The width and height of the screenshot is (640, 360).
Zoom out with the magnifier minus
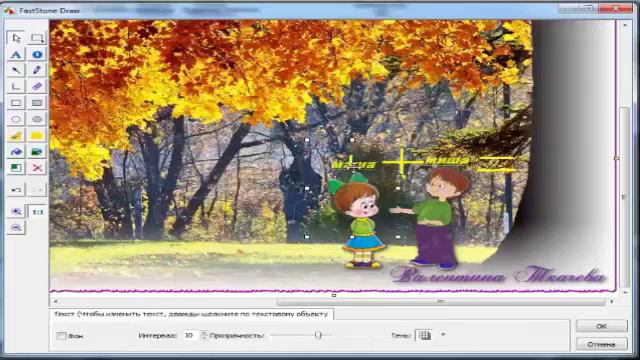[x=16, y=228]
